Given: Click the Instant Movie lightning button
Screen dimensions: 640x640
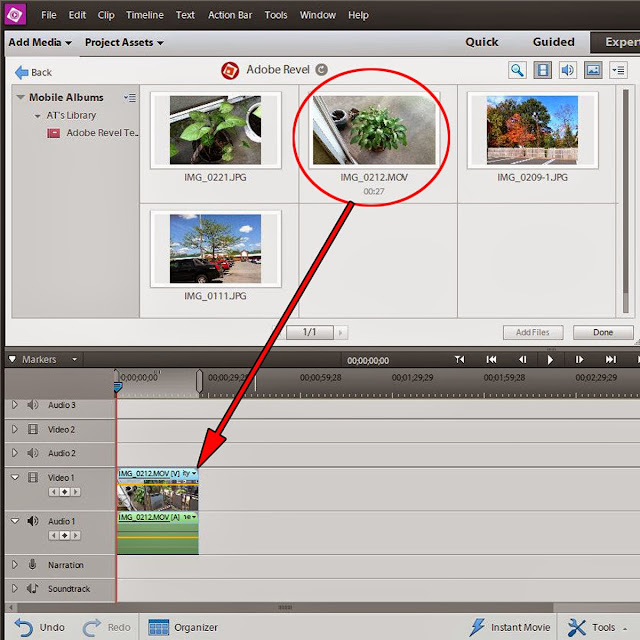Looking at the screenshot, I should [510, 627].
